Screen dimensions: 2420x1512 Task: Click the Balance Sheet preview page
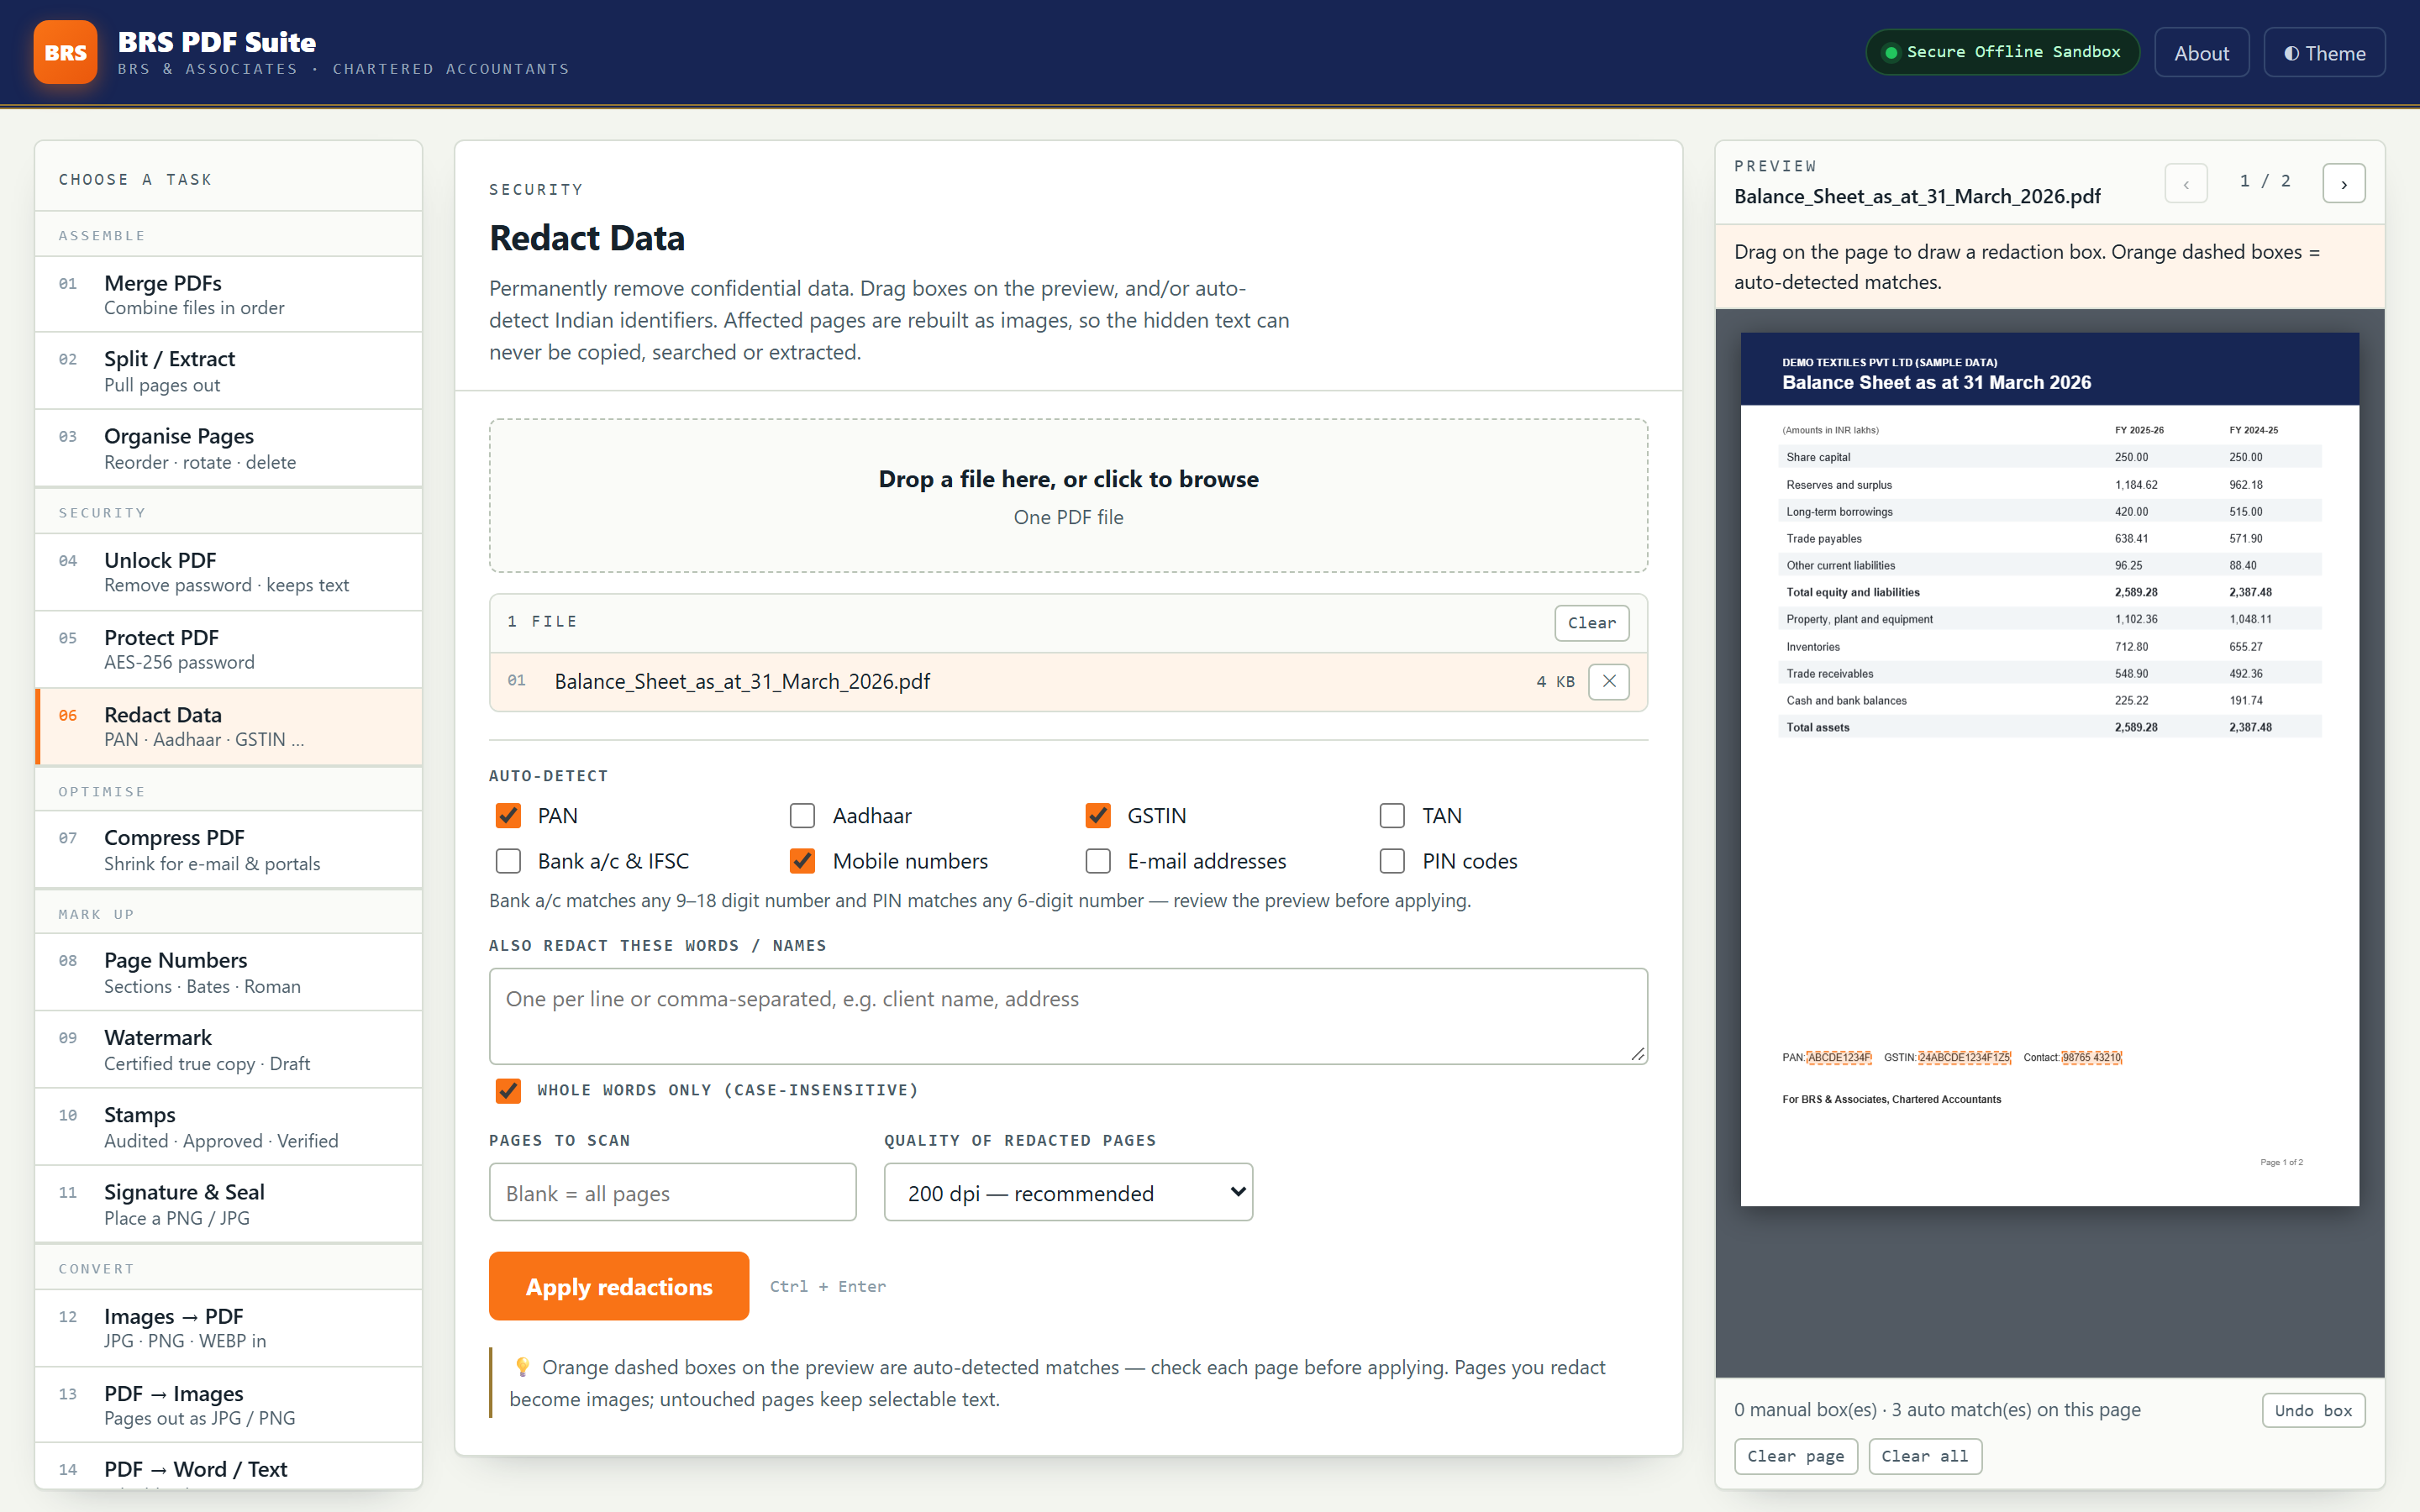(2049, 769)
